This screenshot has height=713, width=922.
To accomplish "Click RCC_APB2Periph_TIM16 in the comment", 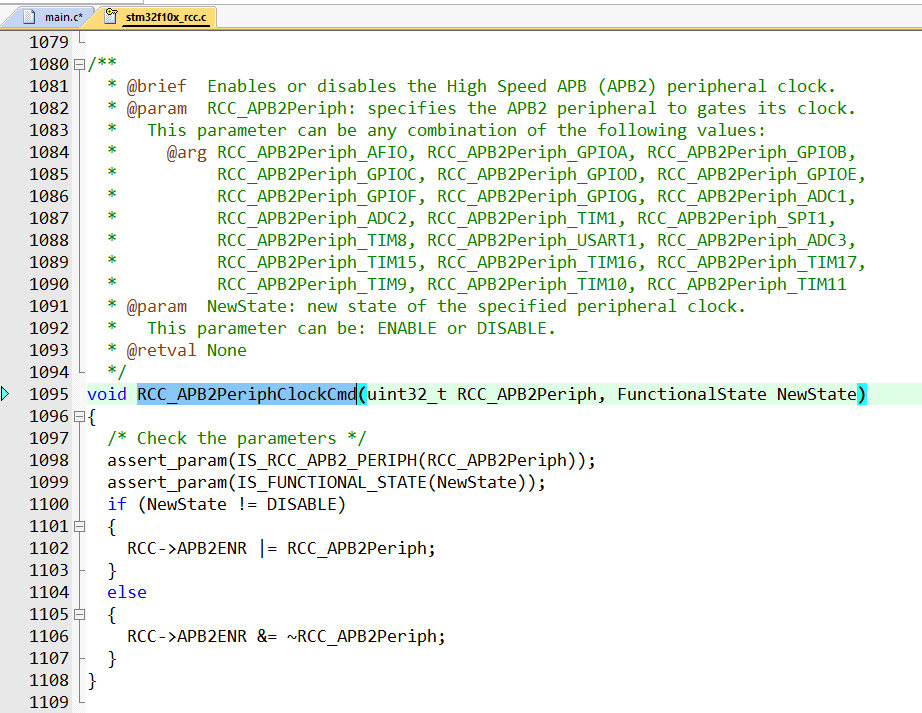I will point(537,262).
